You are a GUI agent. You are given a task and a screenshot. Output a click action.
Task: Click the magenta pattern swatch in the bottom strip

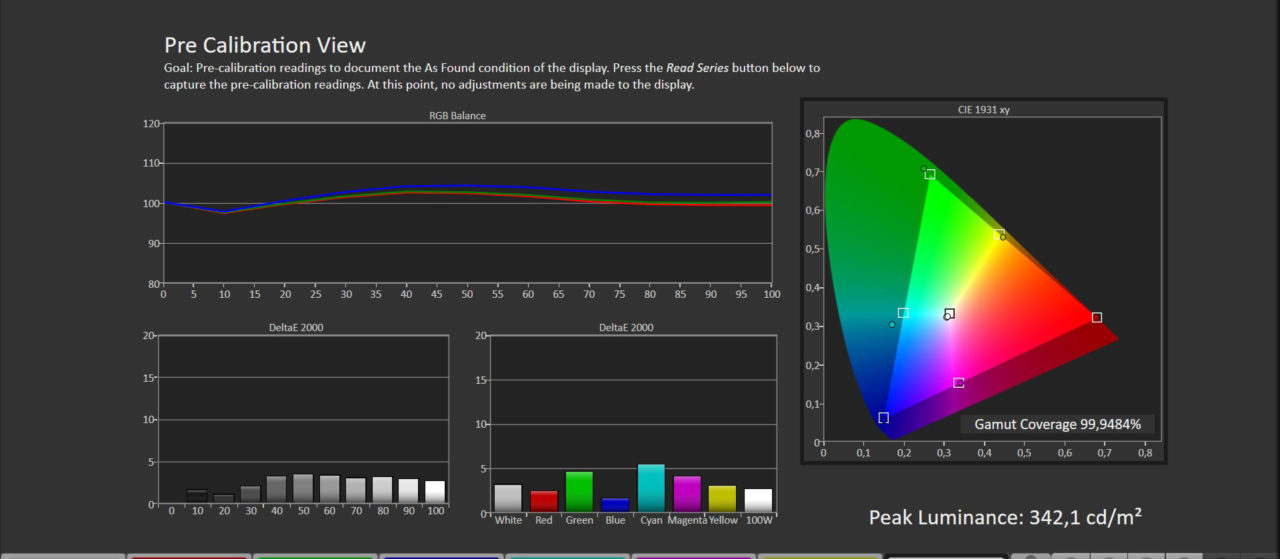click(x=693, y=556)
